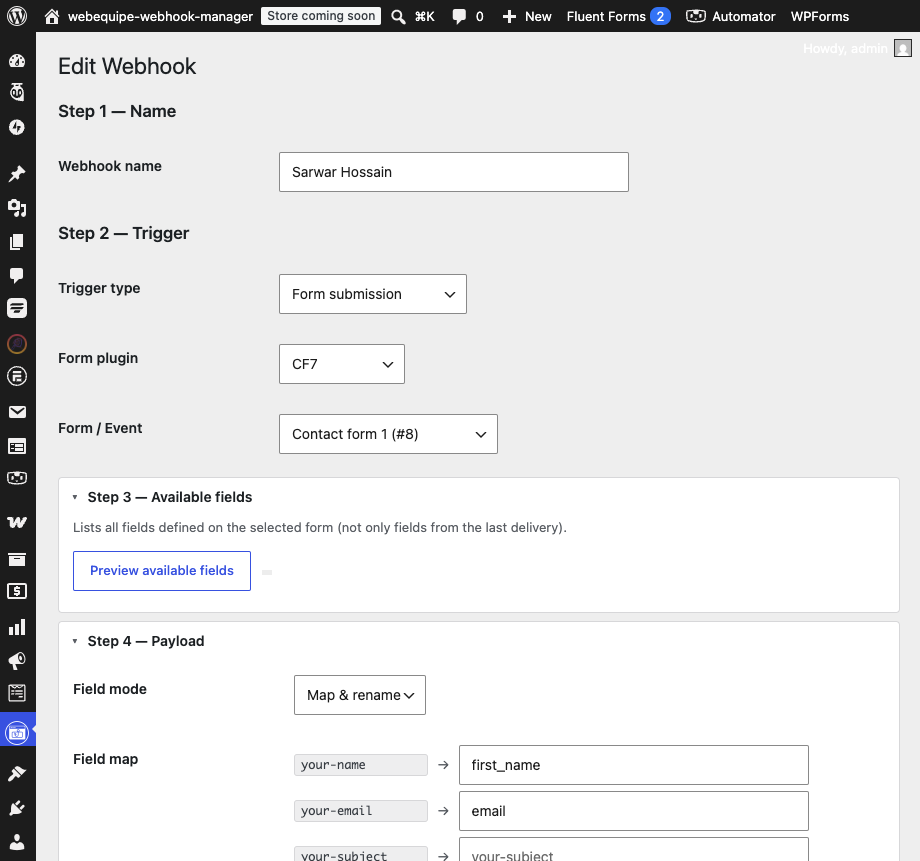Click the your-name source field tag
The width and height of the screenshot is (920, 861).
(x=361, y=765)
